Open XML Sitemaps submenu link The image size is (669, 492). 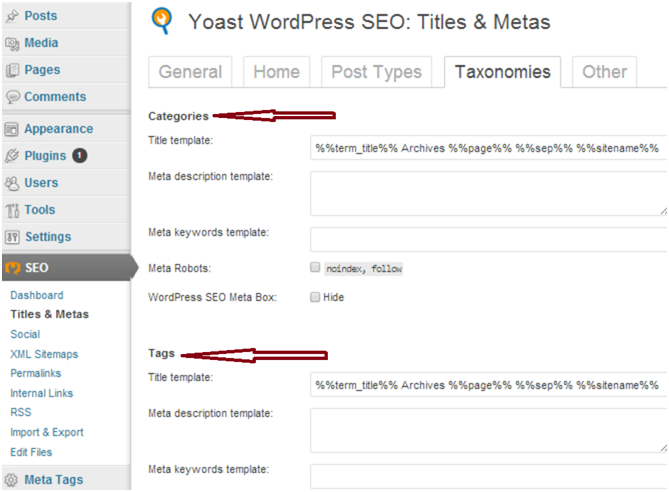click(x=44, y=354)
